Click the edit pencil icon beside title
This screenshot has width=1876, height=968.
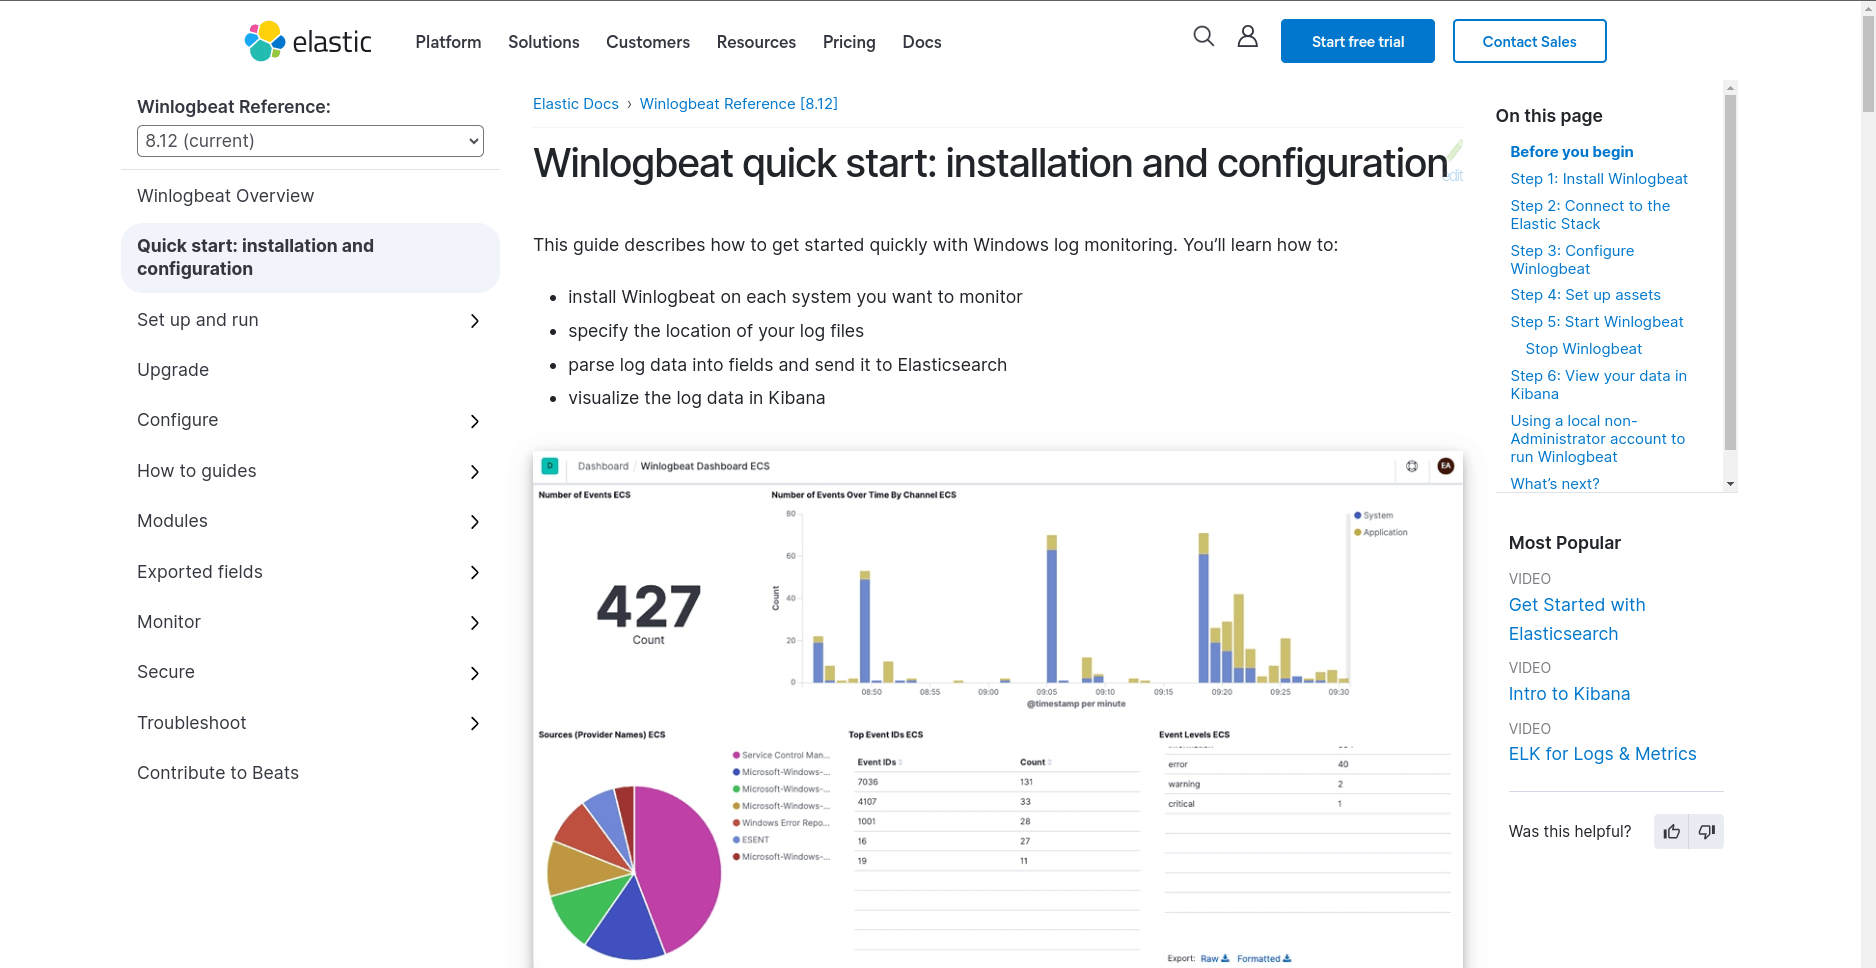1455,152
